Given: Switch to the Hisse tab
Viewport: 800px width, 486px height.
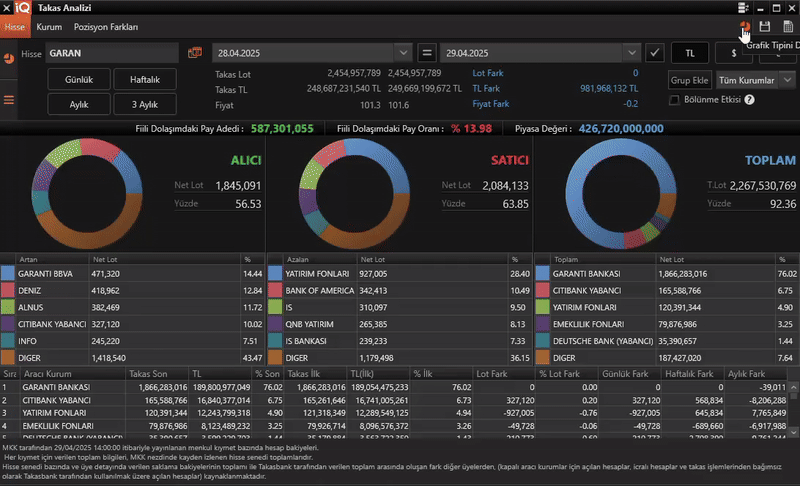Looking at the screenshot, I should (15, 27).
